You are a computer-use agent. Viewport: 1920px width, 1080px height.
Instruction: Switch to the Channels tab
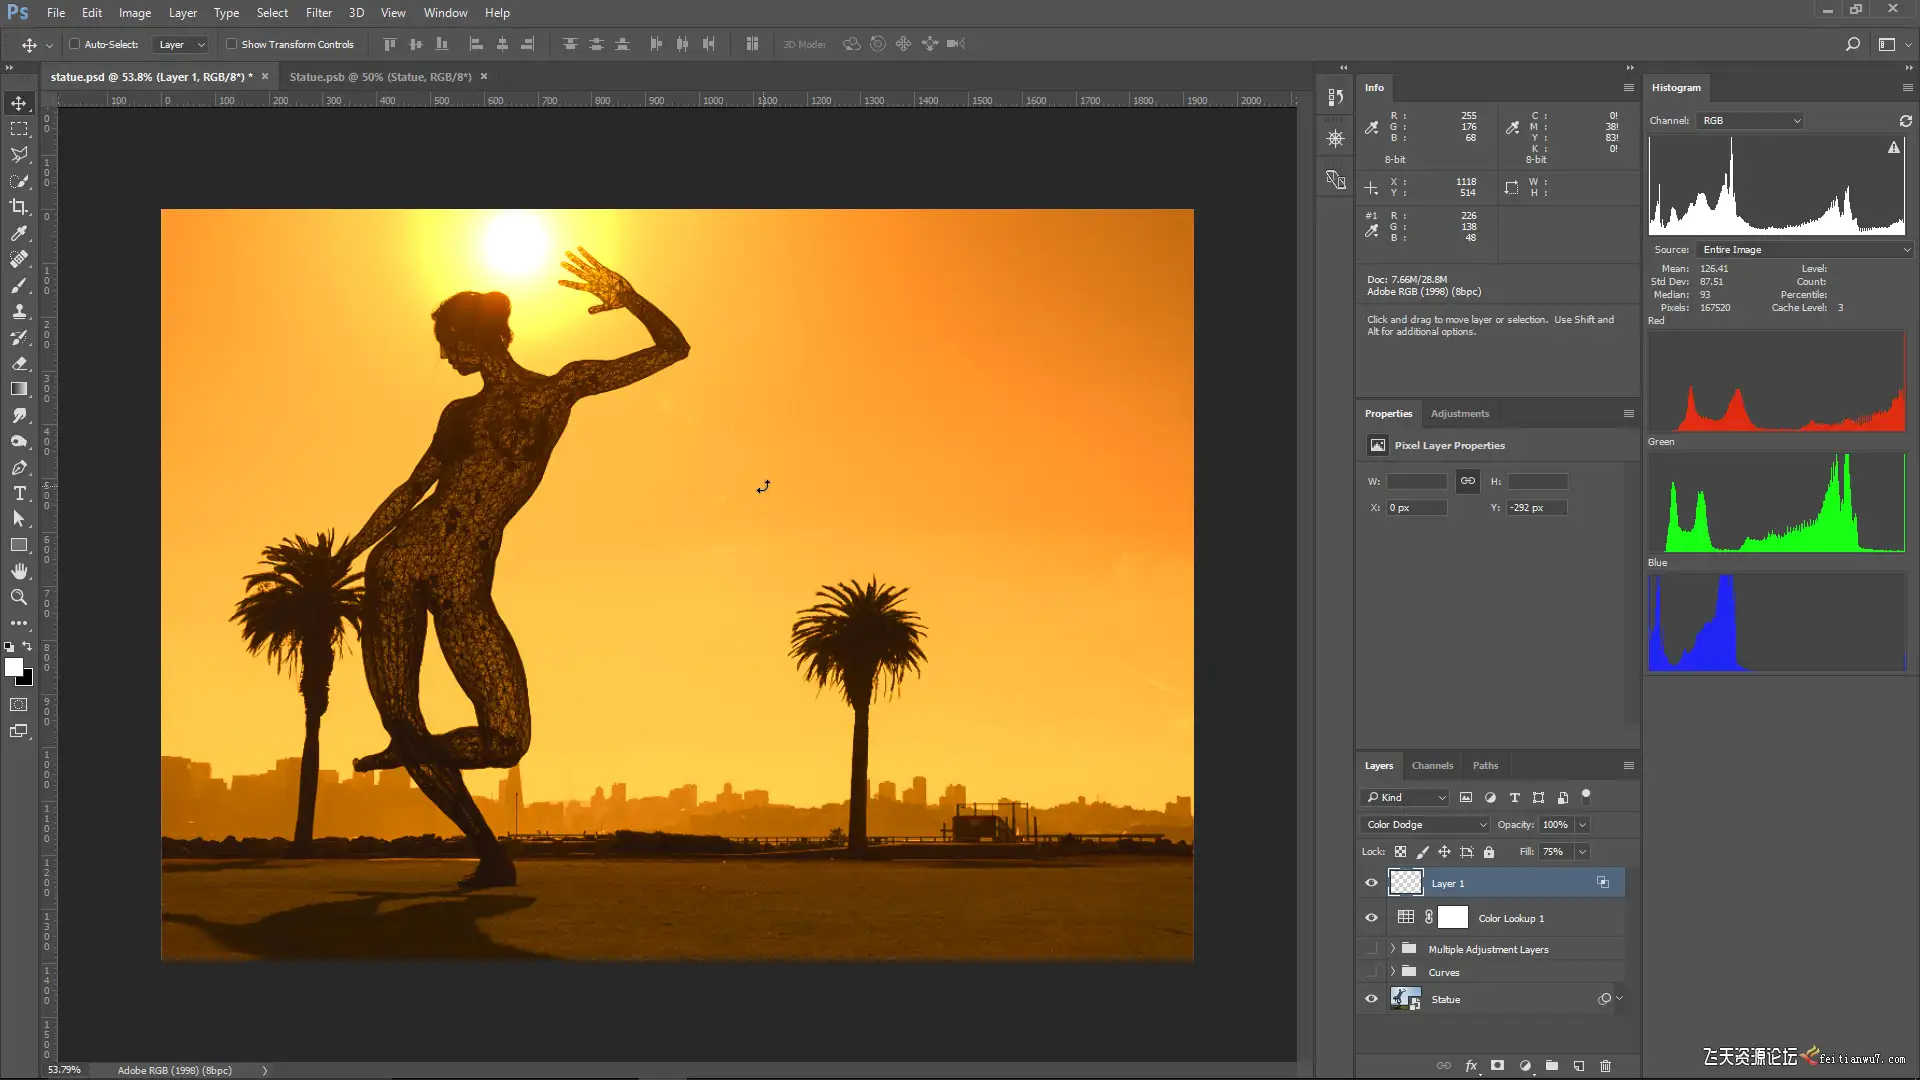(x=1432, y=766)
